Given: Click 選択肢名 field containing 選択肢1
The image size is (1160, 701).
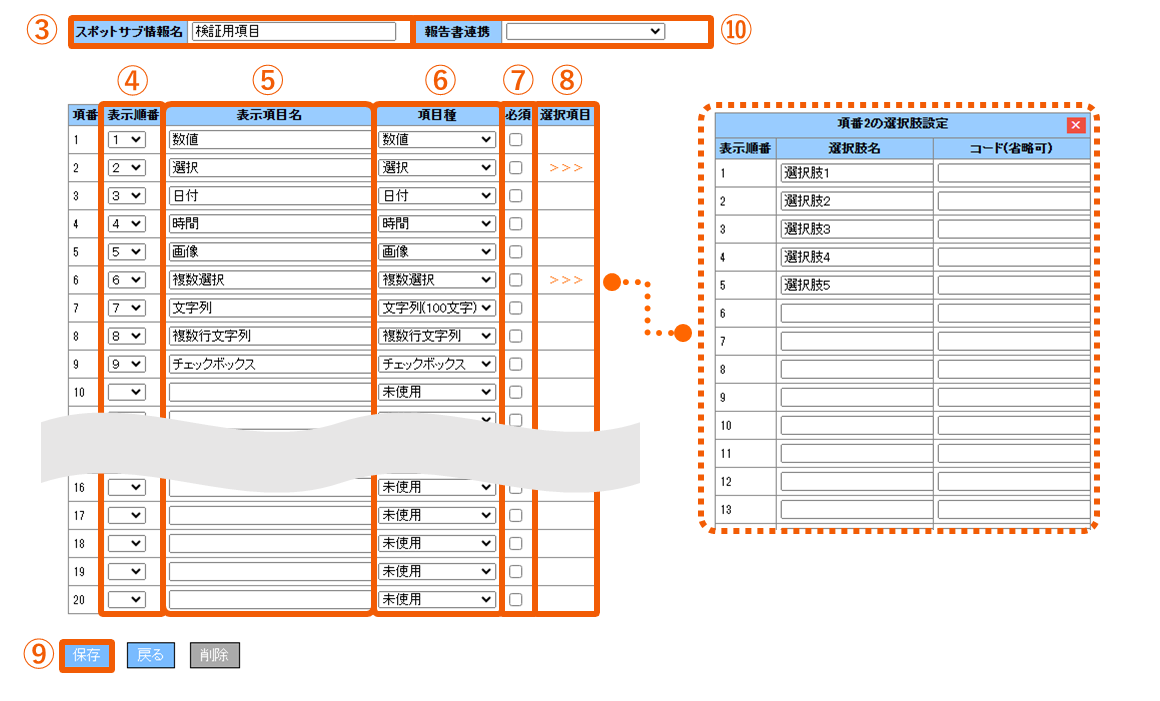Looking at the screenshot, I should click(x=856, y=173).
